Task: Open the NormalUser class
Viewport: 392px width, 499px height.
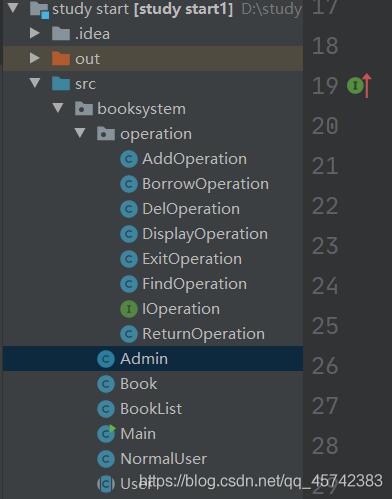Action: (163, 459)
